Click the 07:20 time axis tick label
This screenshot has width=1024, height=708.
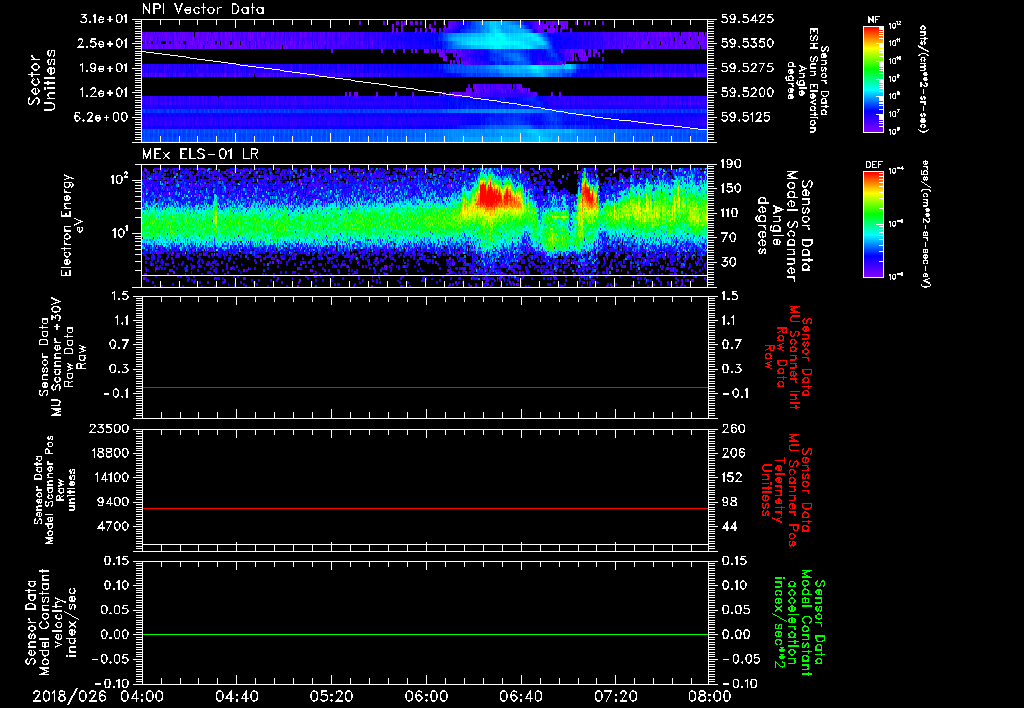[615, 696]
